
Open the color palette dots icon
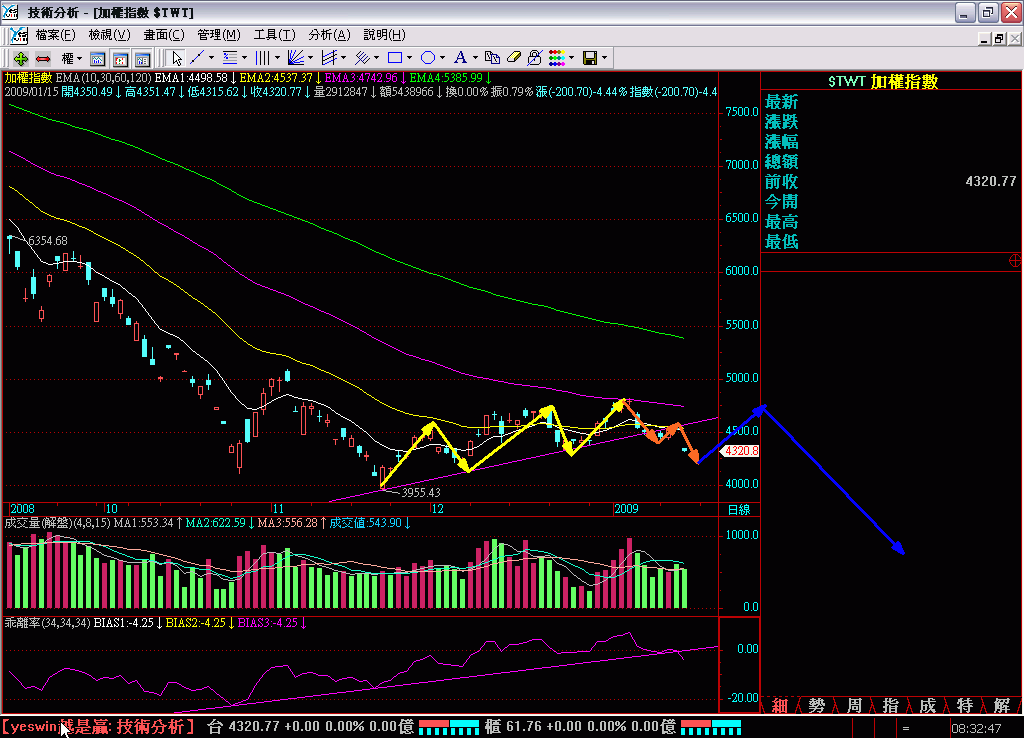point(556,58)
